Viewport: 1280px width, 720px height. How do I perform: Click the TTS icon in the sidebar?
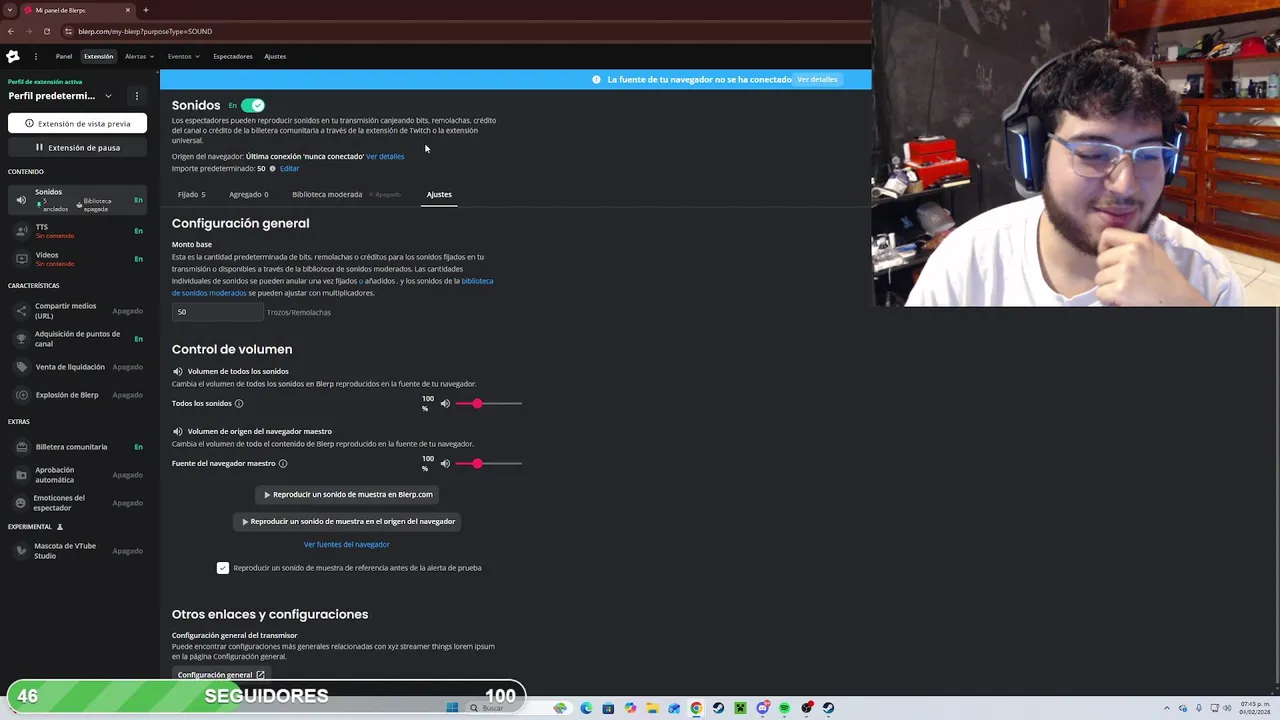21,231
